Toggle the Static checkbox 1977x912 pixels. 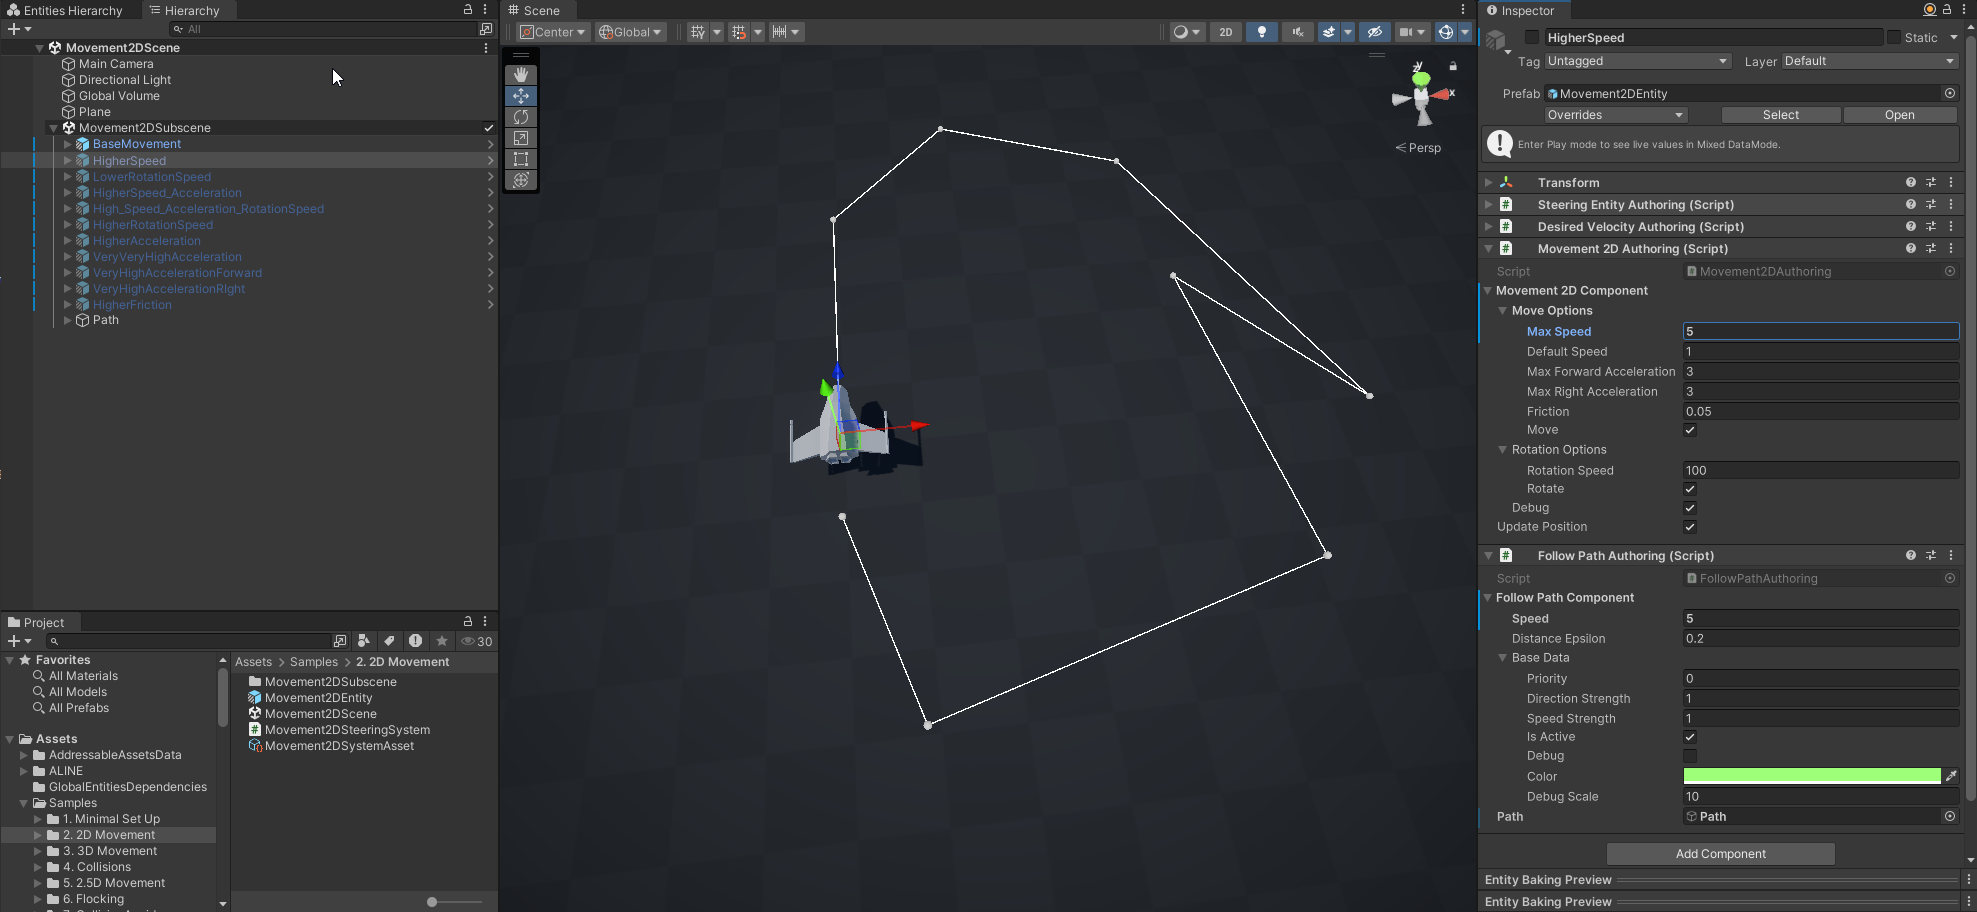coord(1893,37)
